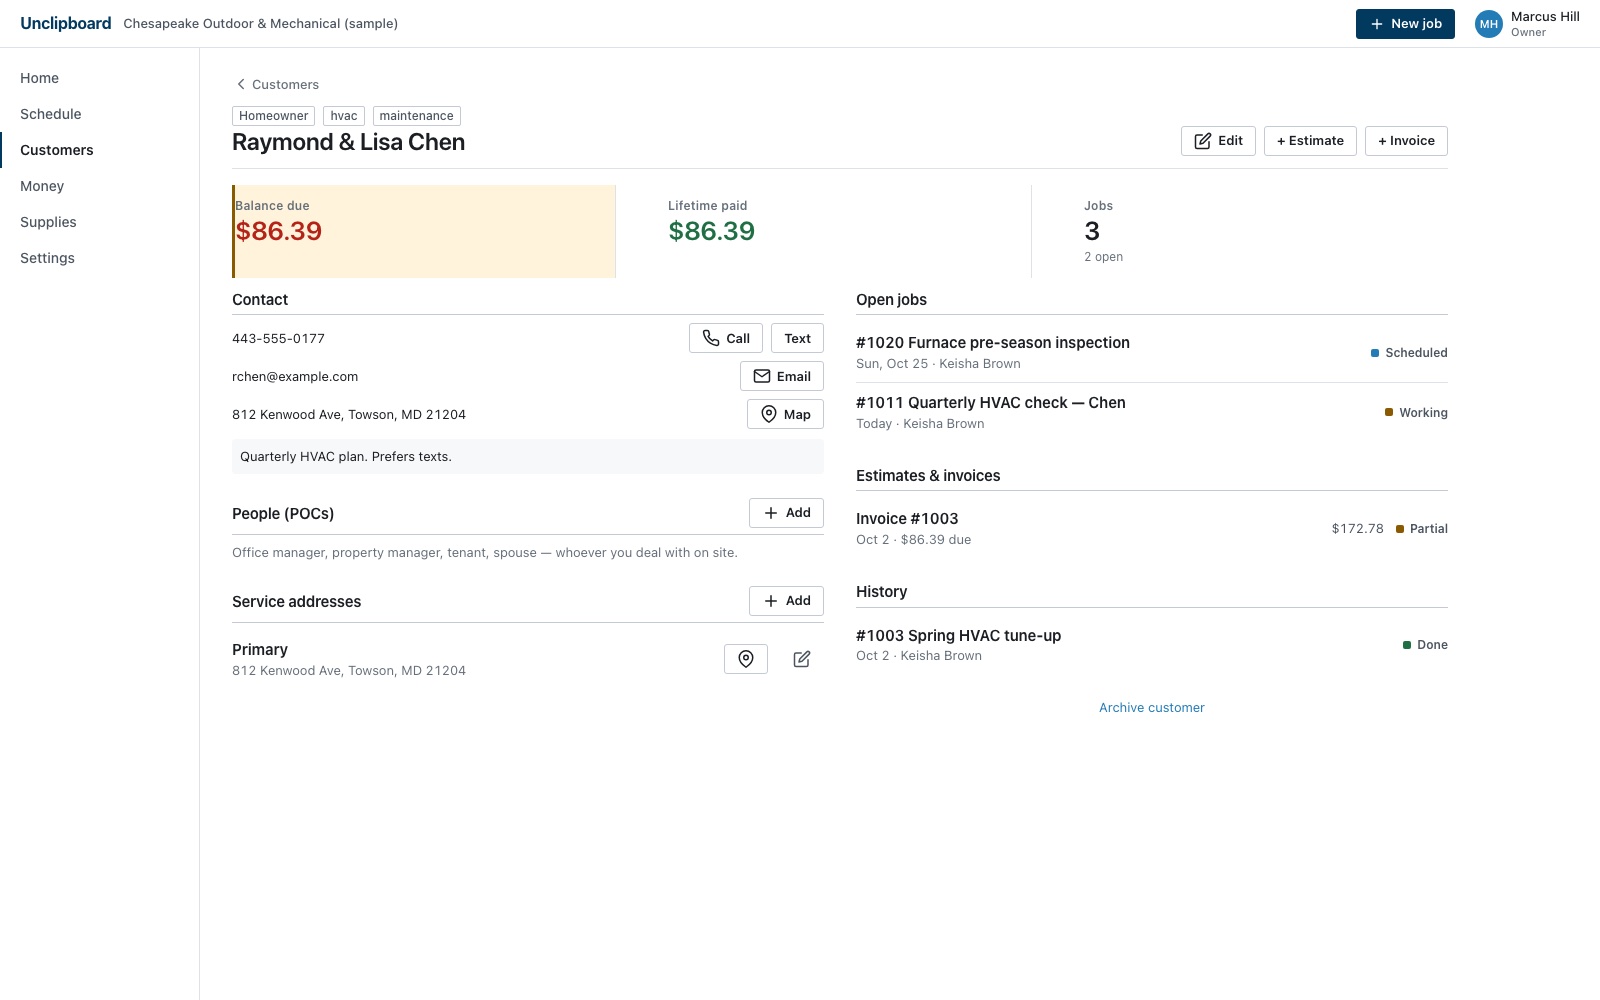This screenshot has height=1000, width=1600.
Task: Click the Working status badge
Action: tap(1416, 412)
